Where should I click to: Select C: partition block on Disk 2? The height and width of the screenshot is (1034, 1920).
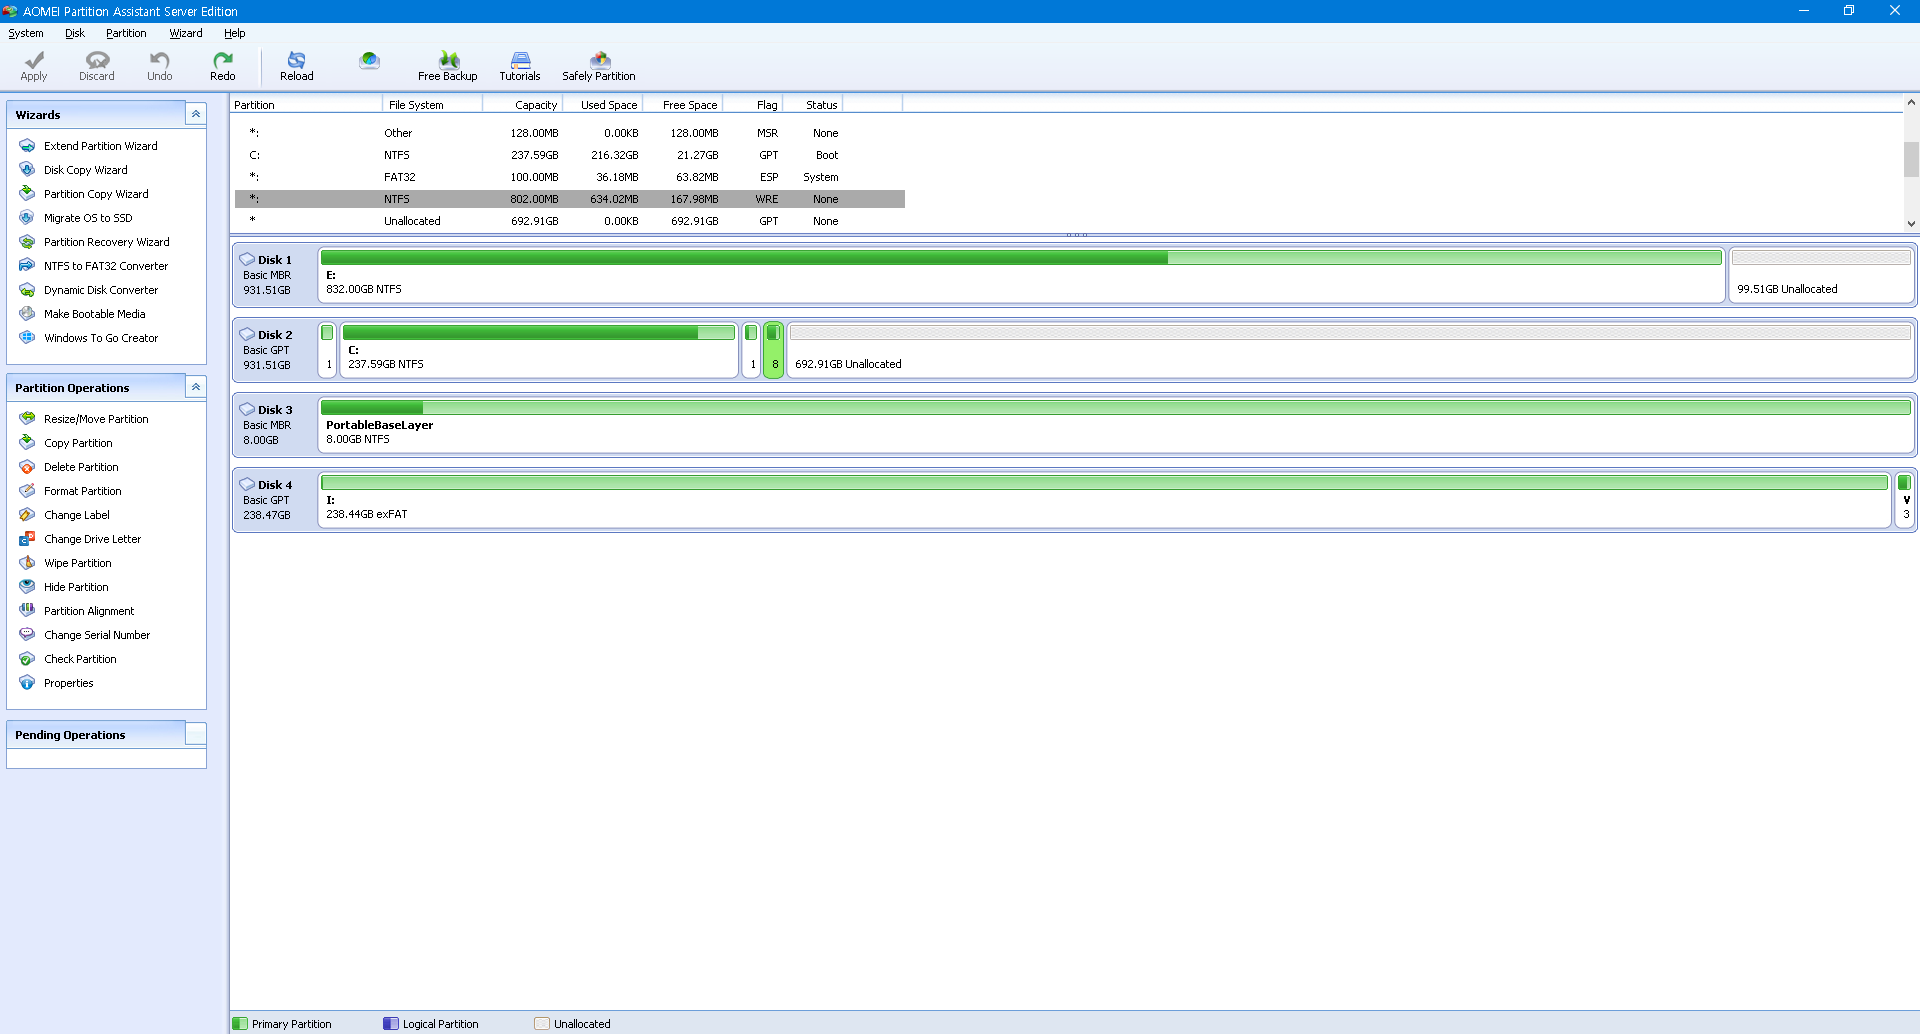[x=539, y=350]
